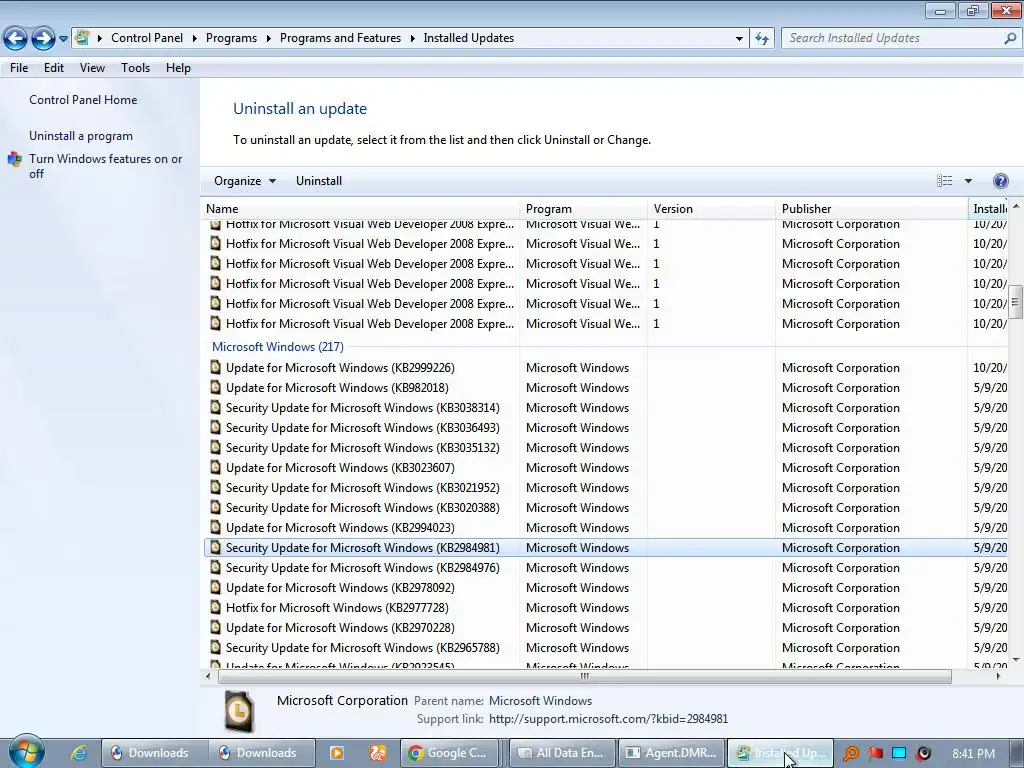
Task: Open the blue Help question mark
Action: [1000, 181]
